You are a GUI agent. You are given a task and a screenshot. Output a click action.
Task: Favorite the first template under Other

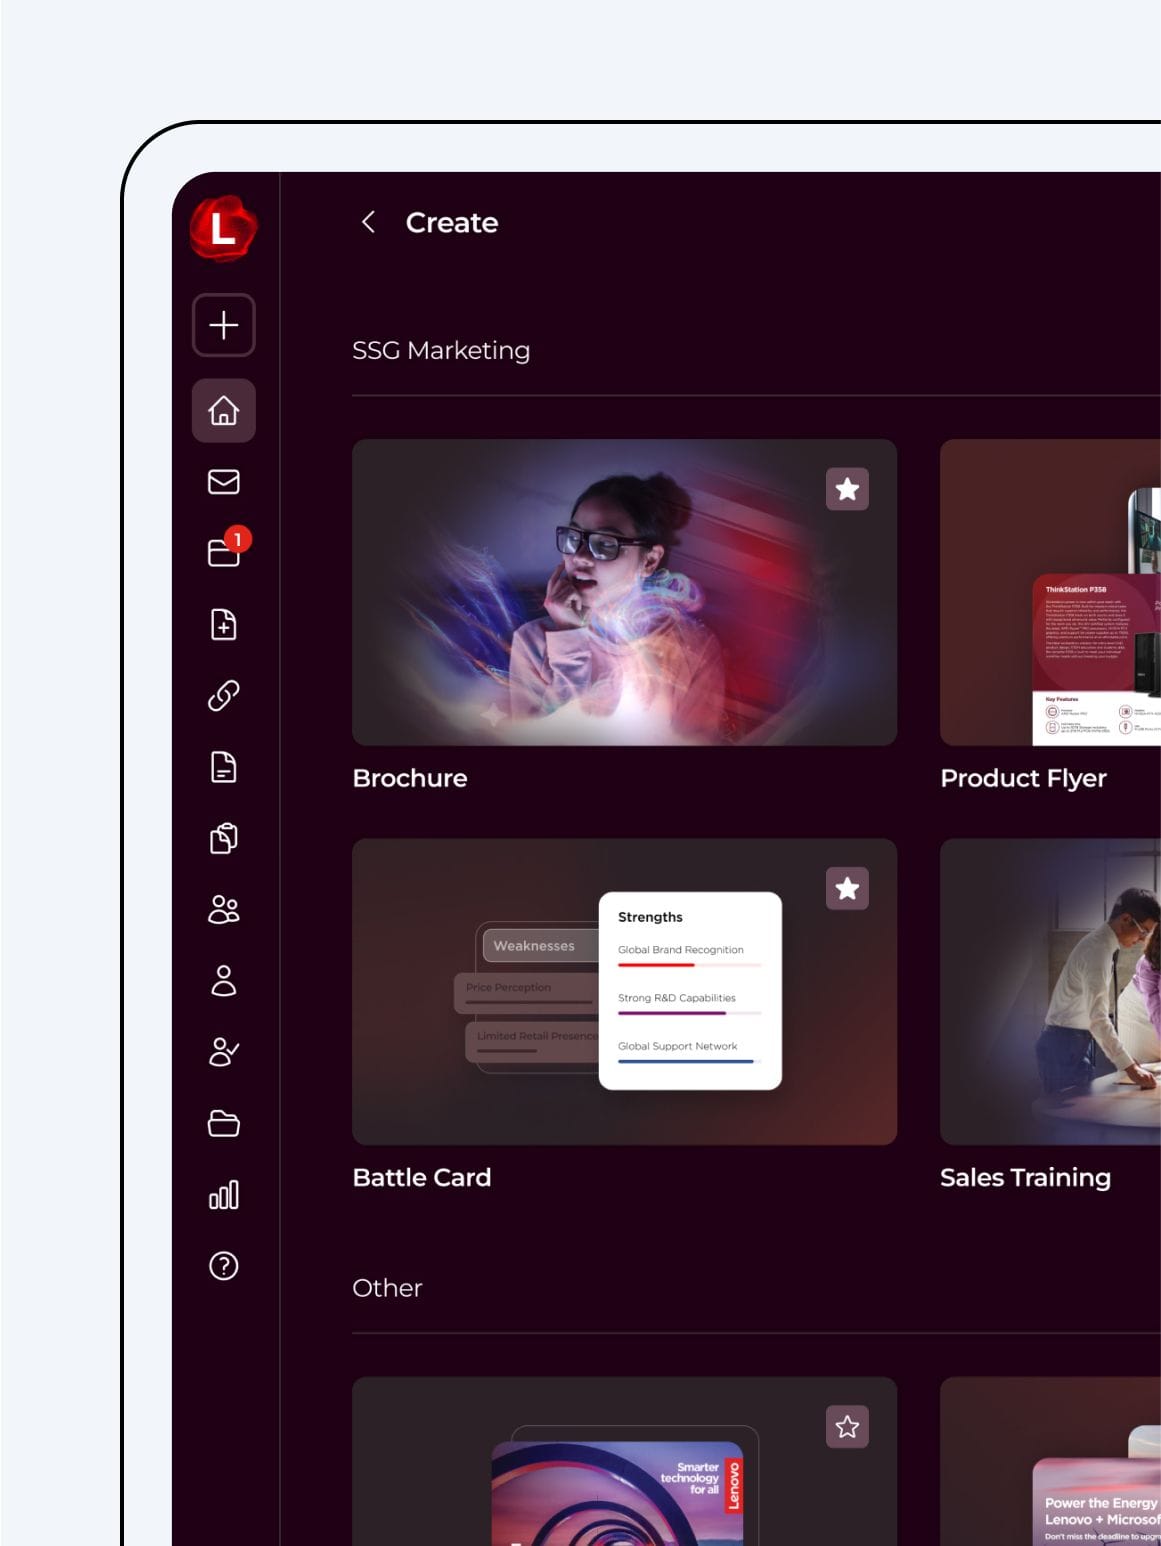click(847, 1427)
